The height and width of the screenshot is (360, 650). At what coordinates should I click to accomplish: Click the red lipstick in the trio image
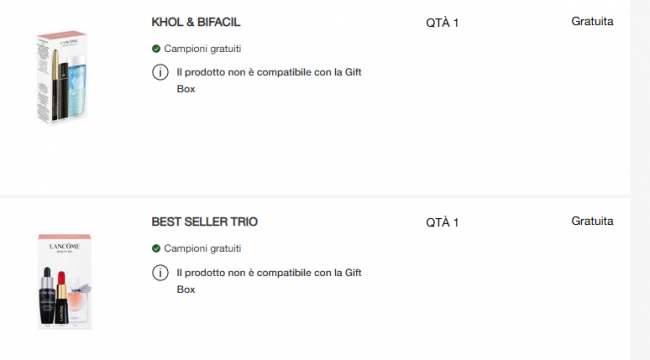62,297
